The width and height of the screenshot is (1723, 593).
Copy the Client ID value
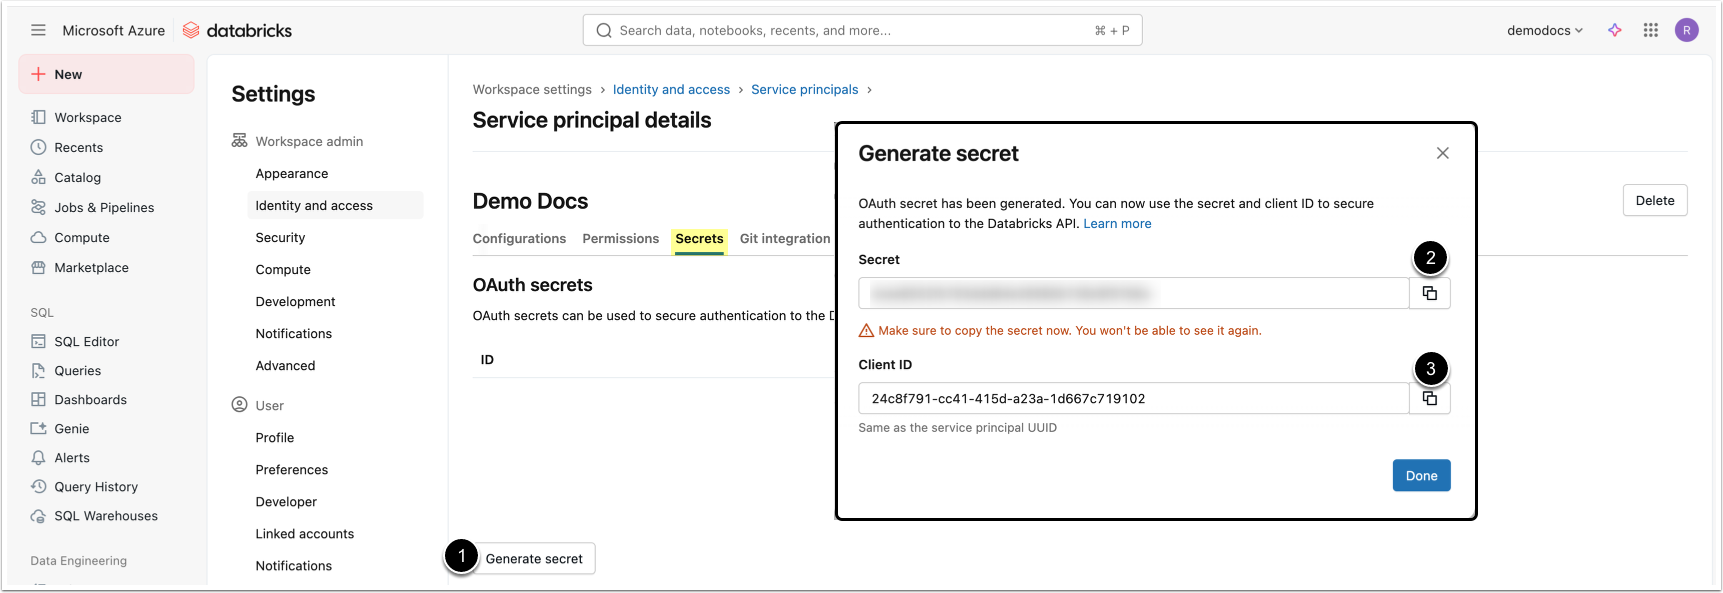pyautogui.click(x=1430, y=398)
